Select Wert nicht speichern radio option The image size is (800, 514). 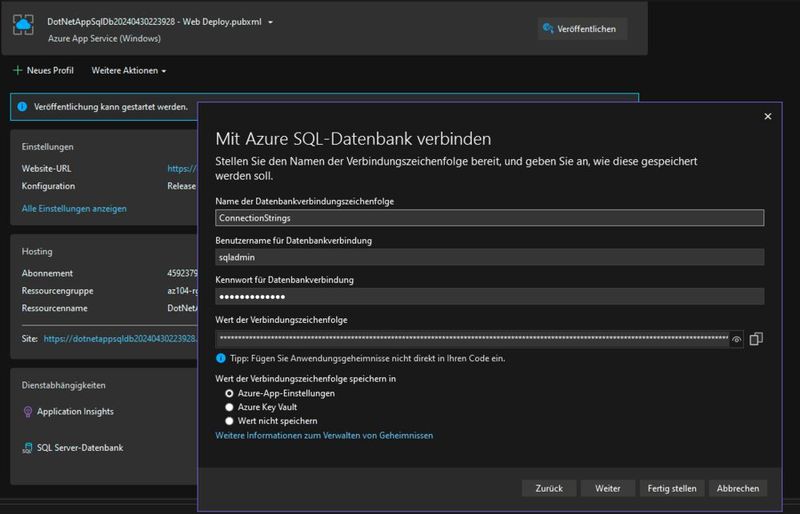coord(229,422)
